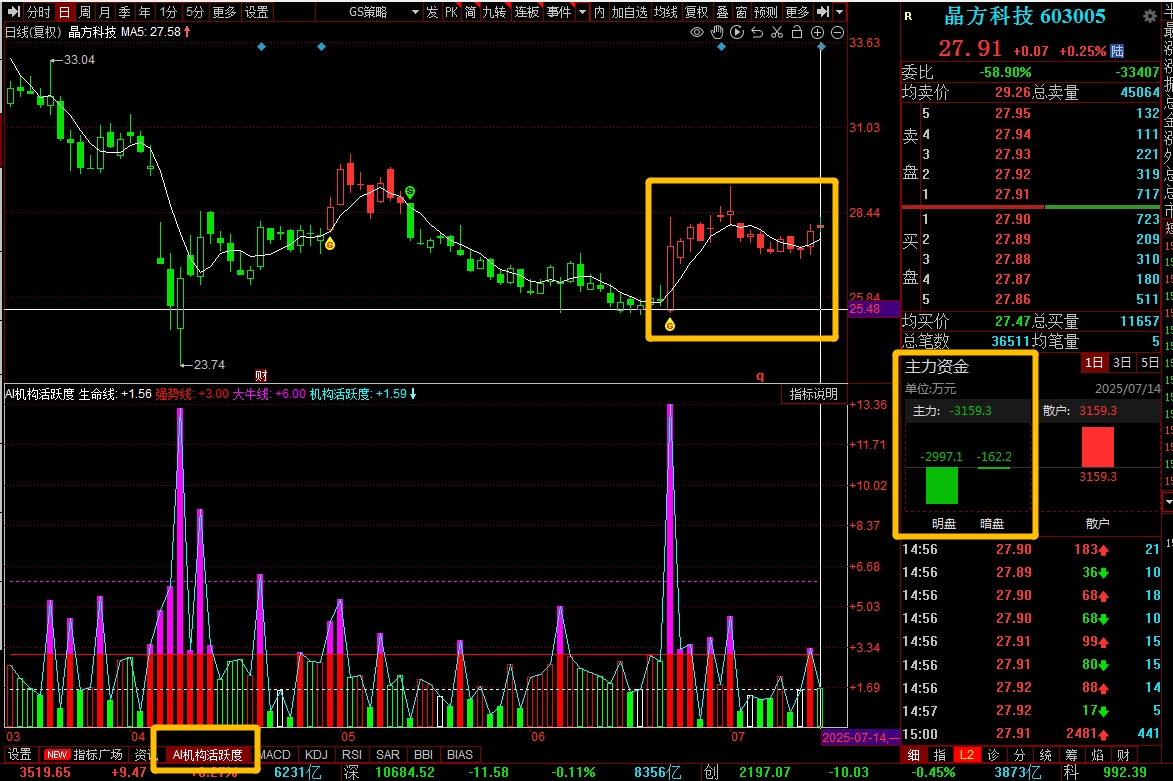The image size is (1173, 781).
Task: Click the 窗 window button
Action: tap(741, 12)
